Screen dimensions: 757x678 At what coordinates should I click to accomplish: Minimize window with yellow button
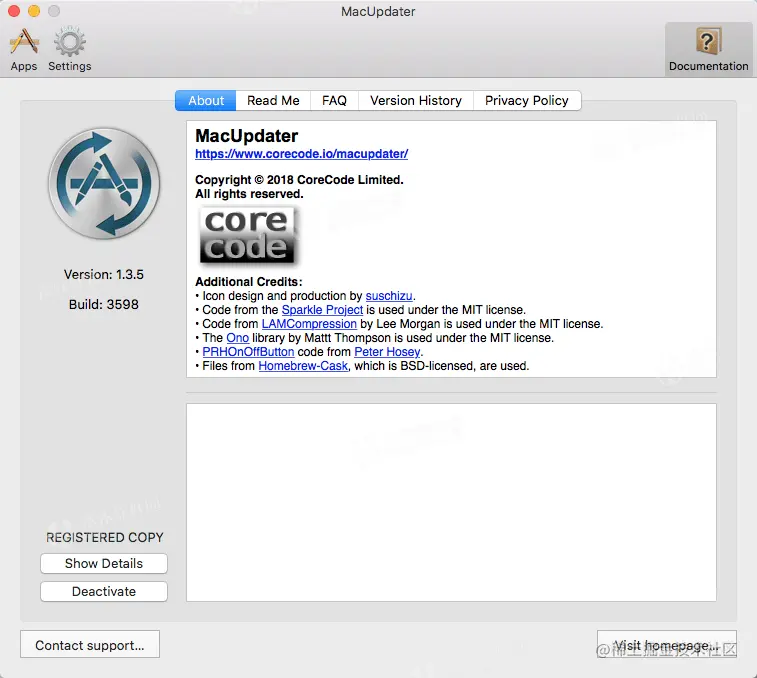tap(34, 11)
